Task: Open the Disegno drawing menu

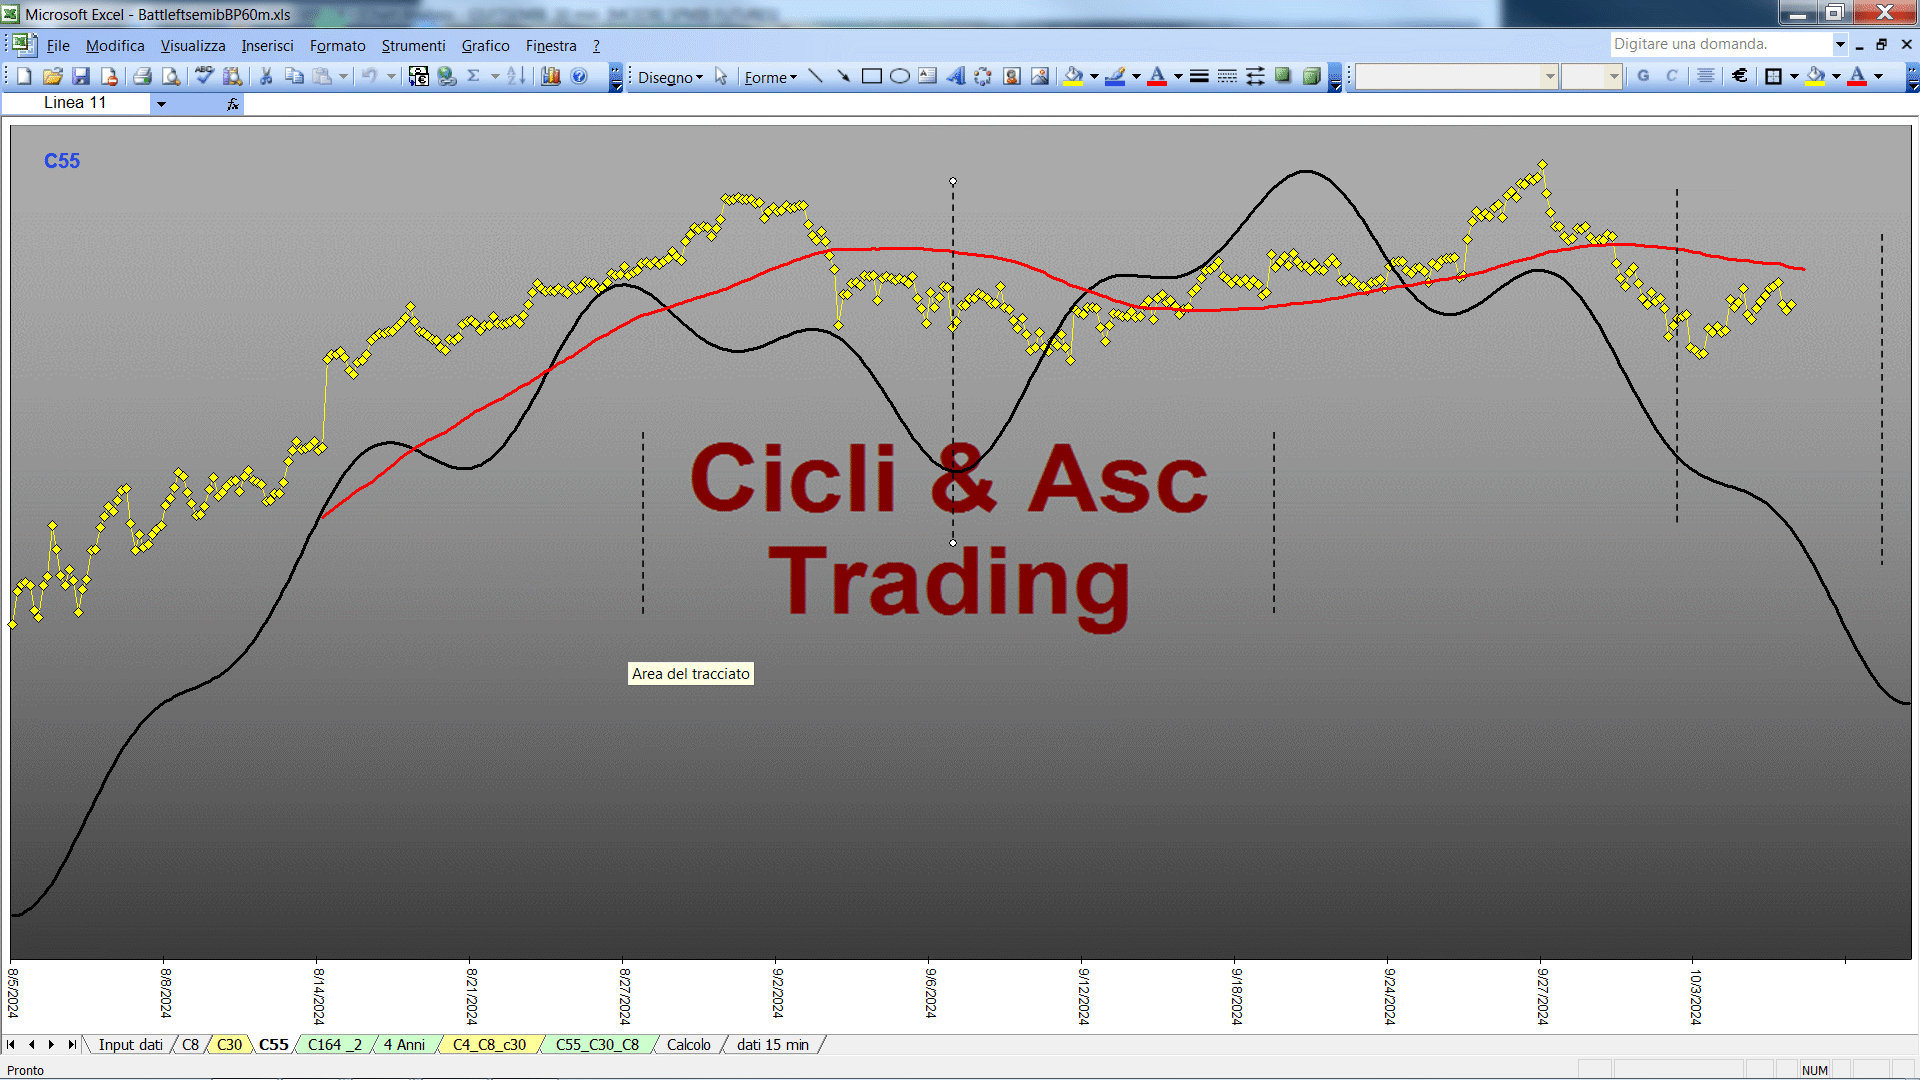Action: 670,78
